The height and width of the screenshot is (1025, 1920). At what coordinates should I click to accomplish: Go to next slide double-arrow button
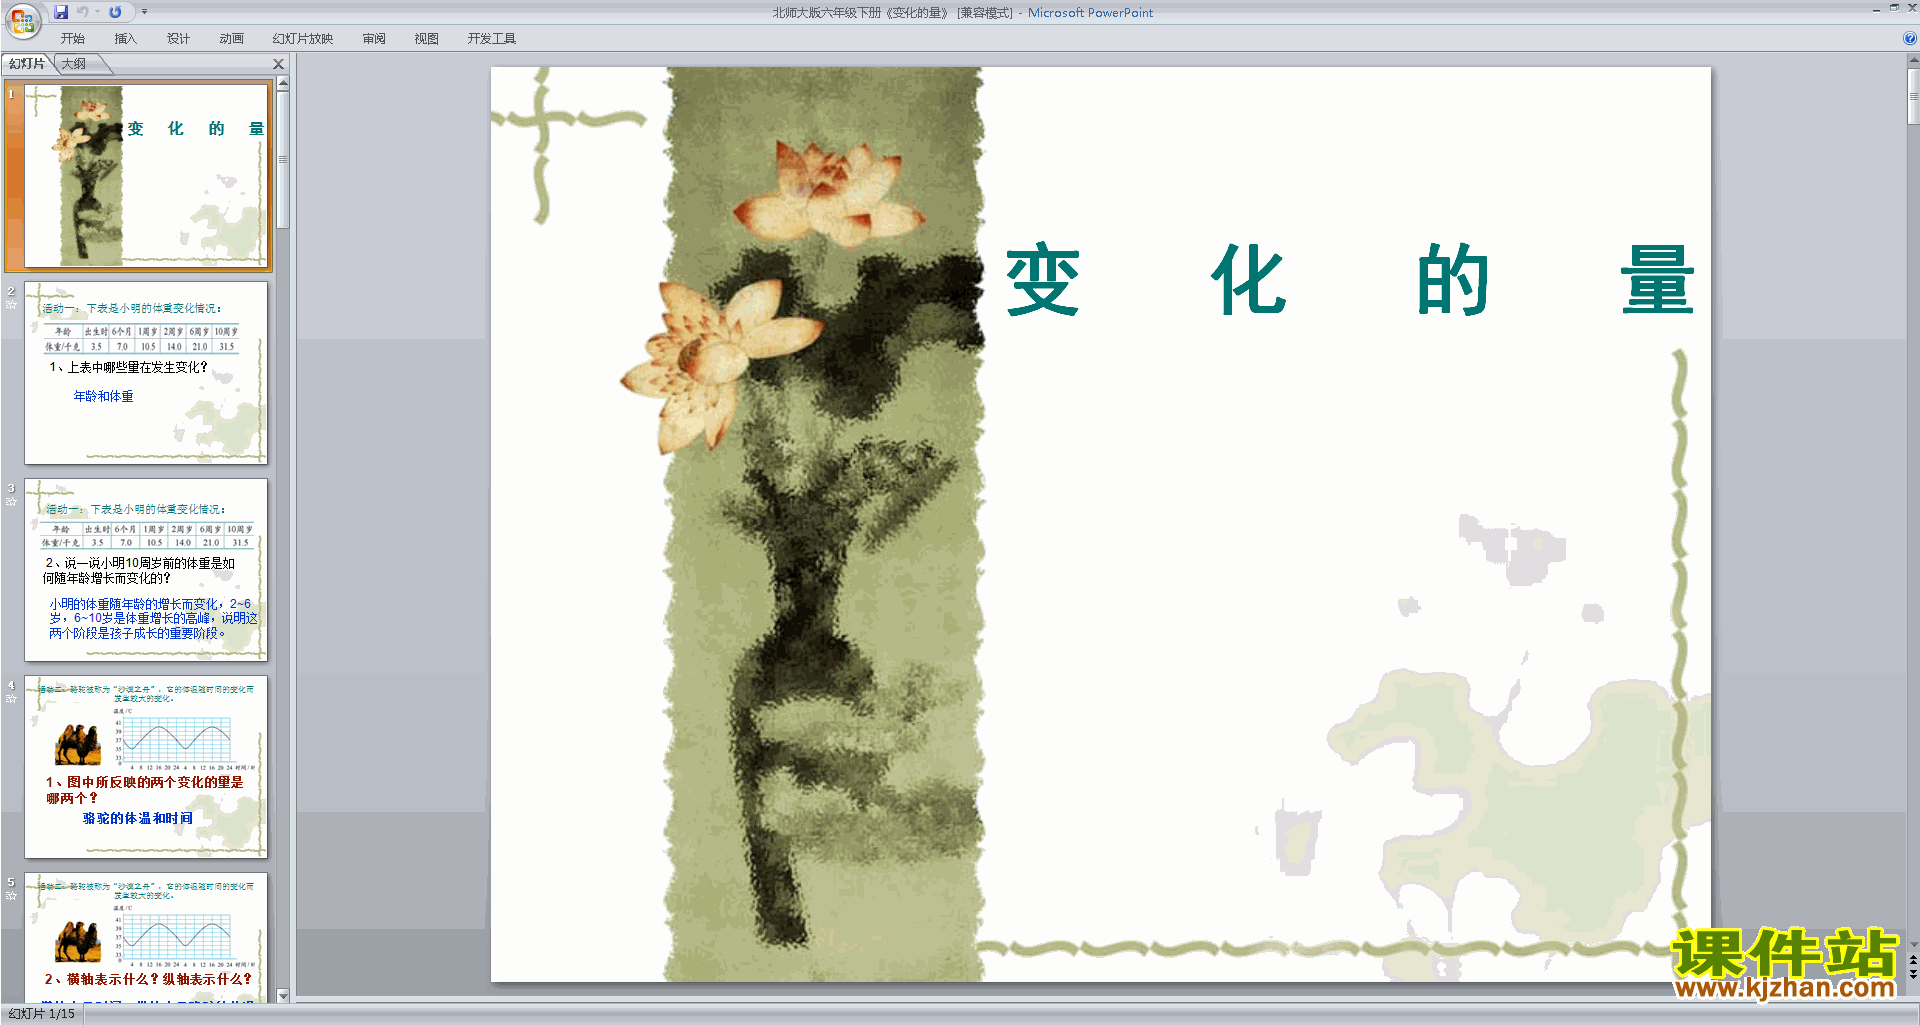1913,974
